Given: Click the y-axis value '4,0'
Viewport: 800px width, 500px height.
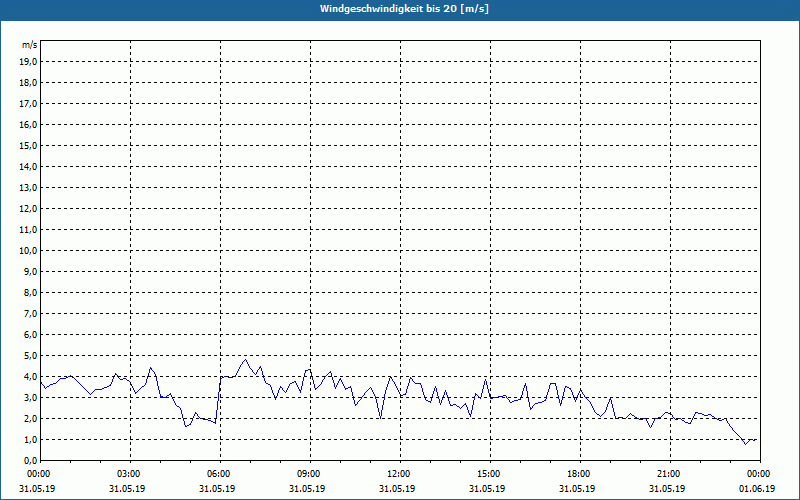Looking at the screenshot, I should [x=30, y=377].
